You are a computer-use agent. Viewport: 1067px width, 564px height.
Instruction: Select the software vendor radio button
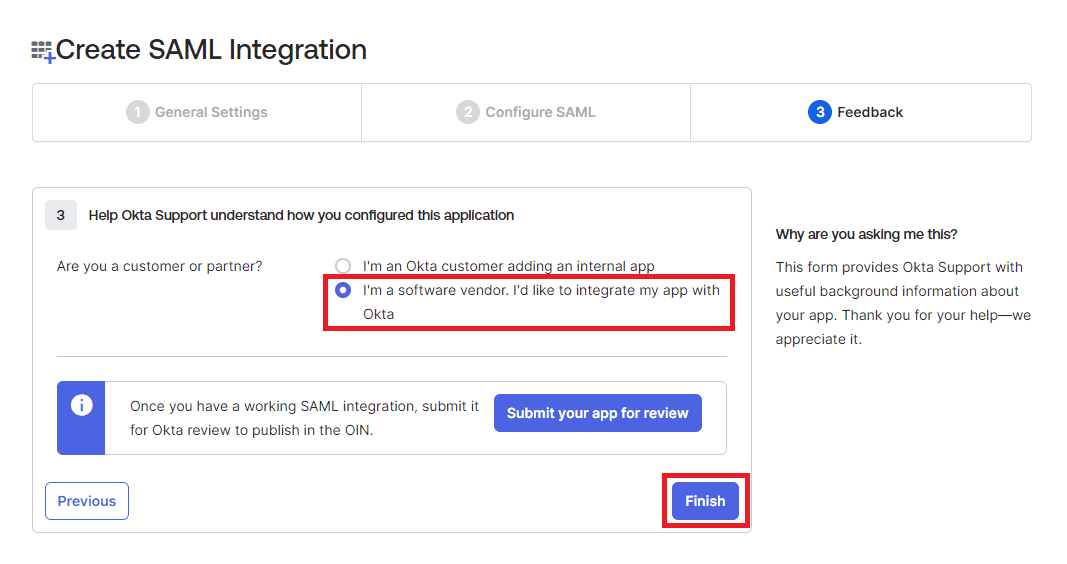click(x=343, y=290)
